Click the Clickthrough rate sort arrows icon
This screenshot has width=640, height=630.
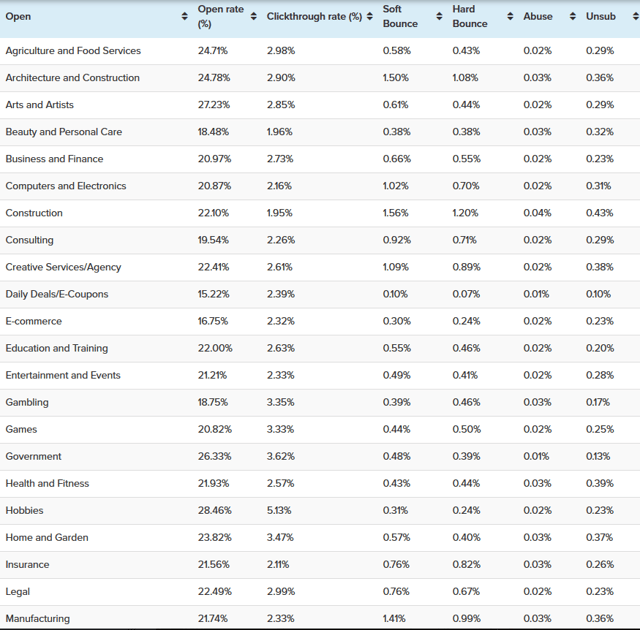[369, 17]
